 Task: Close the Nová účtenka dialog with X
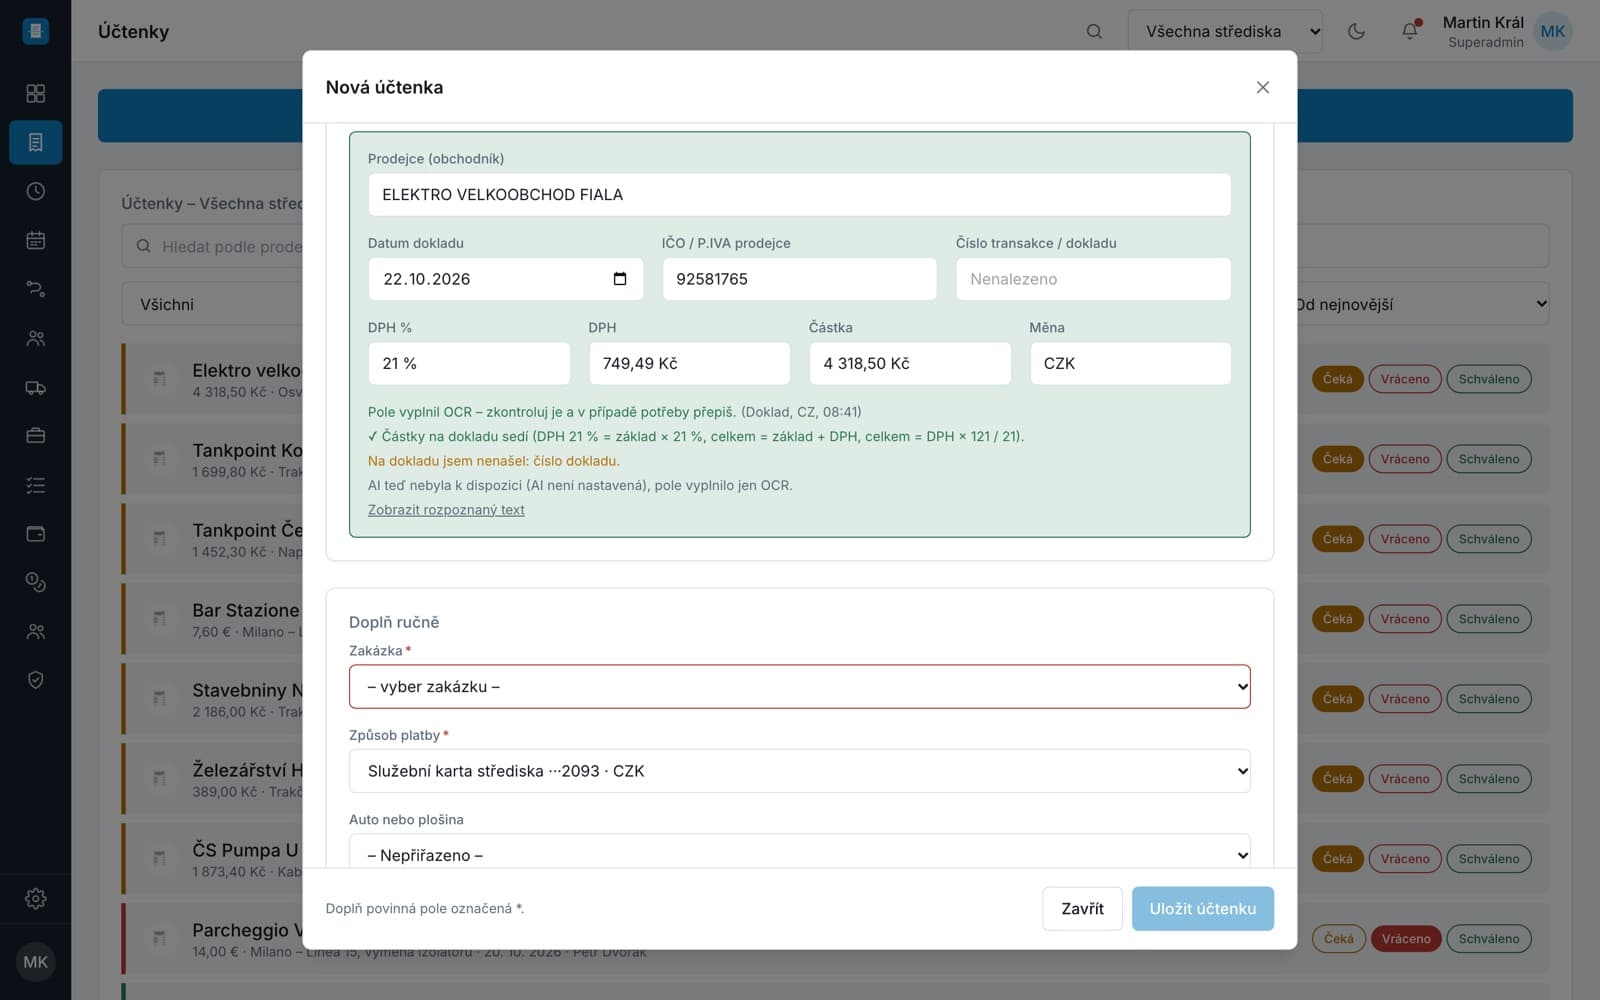[x=1263, y=87]
